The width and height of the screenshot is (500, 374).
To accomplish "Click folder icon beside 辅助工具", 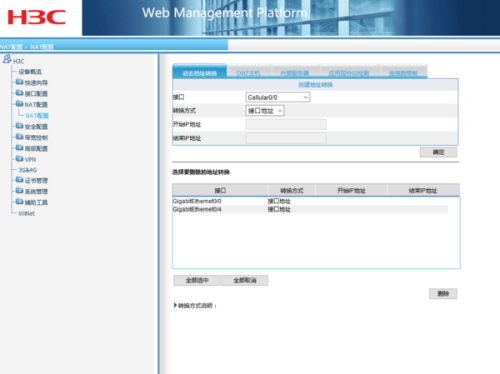I will [20, 202].
